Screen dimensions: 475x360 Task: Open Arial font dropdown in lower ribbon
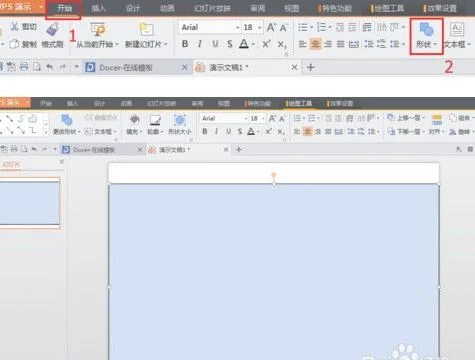(246, 118)
